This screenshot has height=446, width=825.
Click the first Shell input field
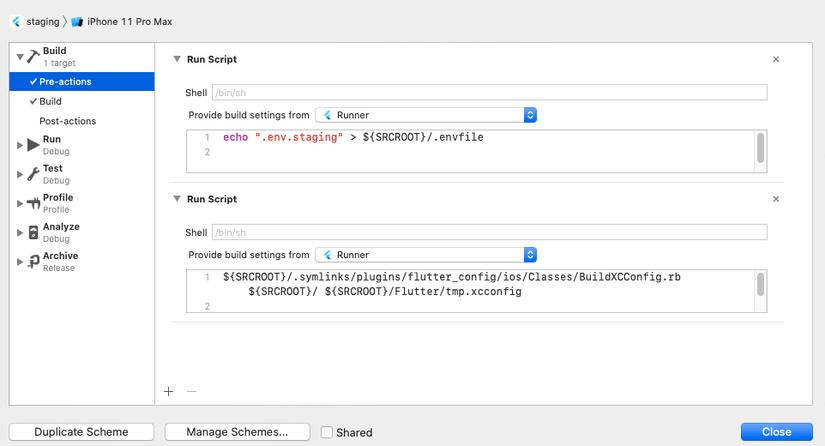click(x=489, y=93)
